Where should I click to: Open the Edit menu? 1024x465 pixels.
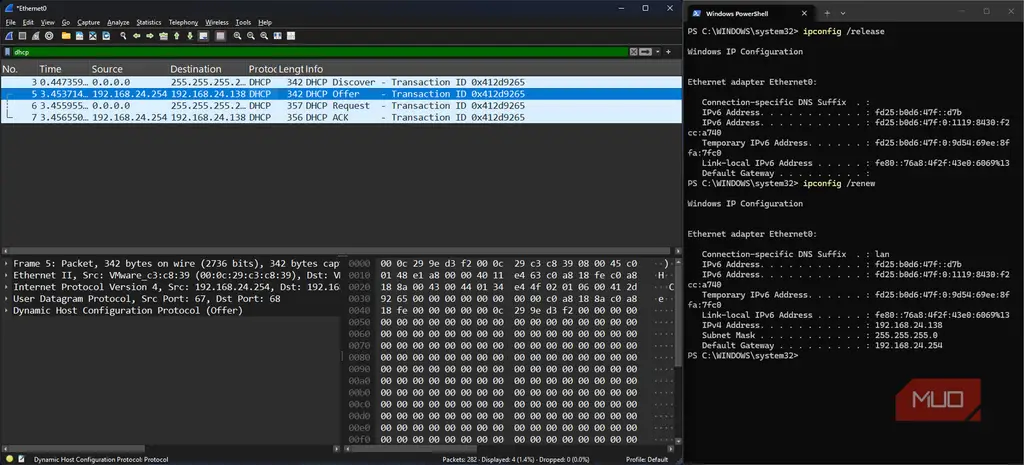(28, 22)
